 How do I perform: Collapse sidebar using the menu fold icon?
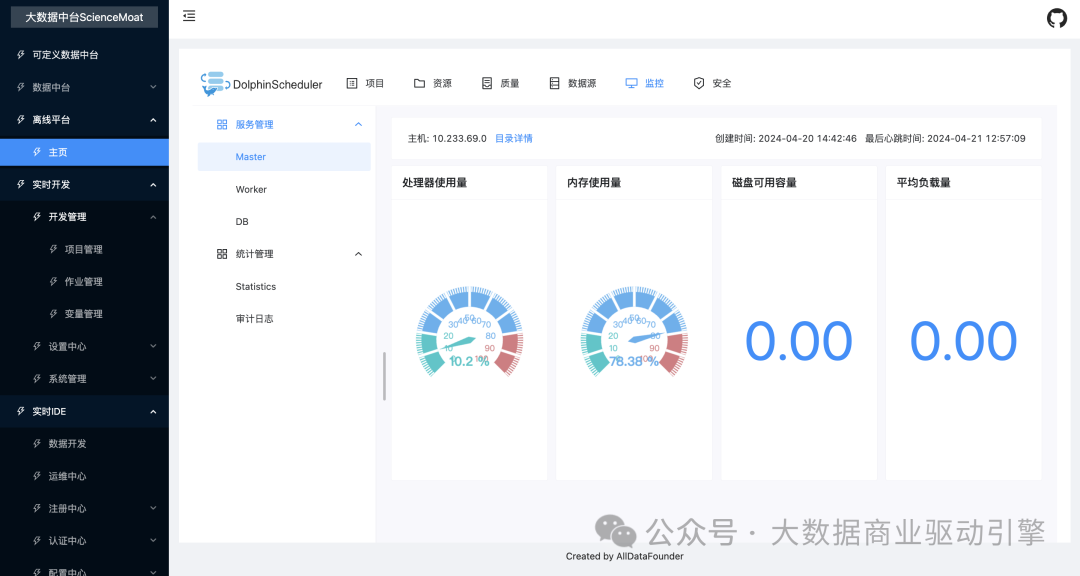click(x=189, y=16)
